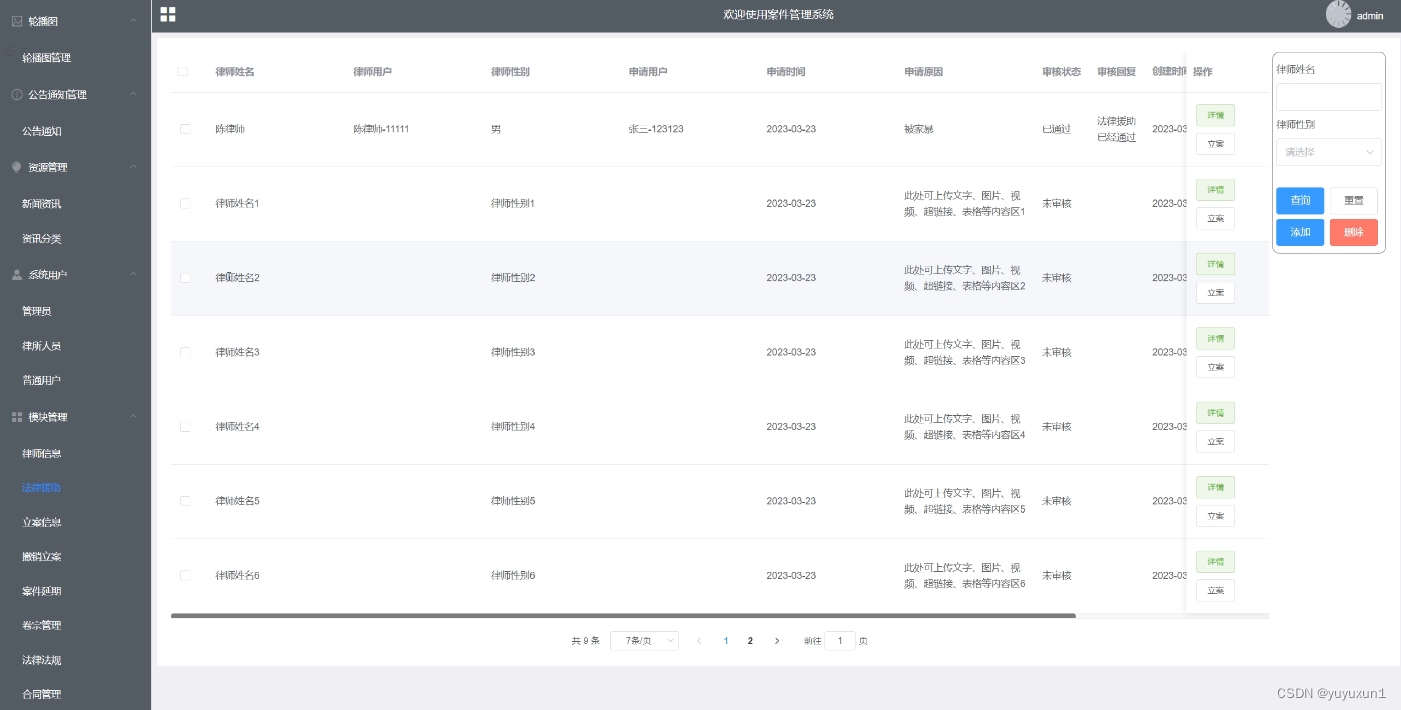Click 立案 button in 律师姓名2 row

(x=1215, y=293)
